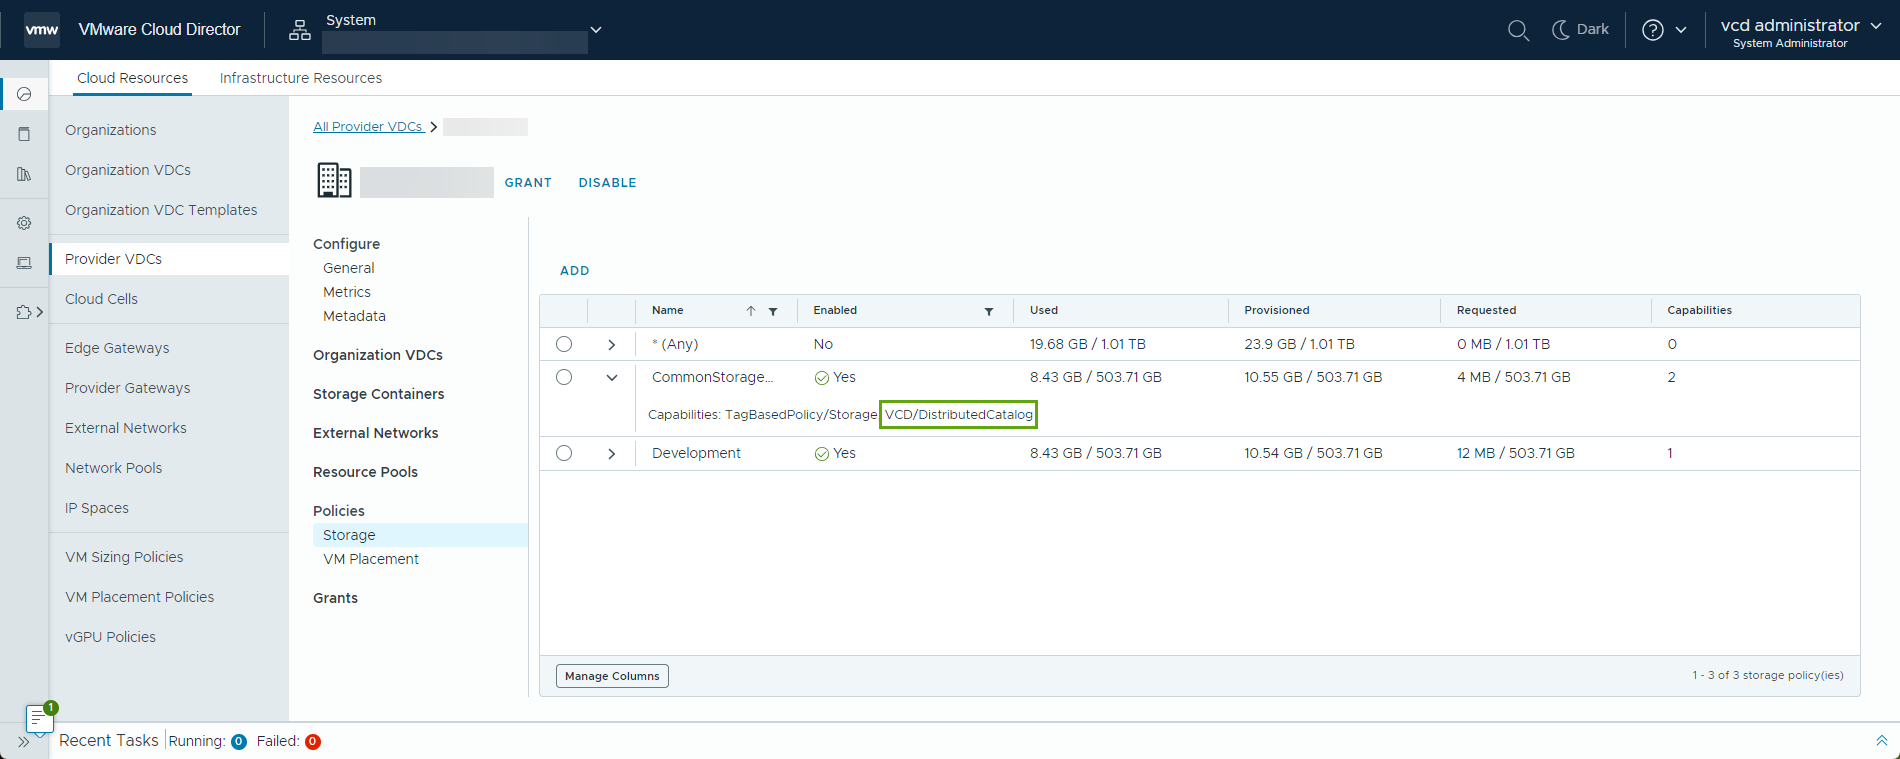Open the Recent Tasks notes icon
The height and width of the screenshot is (759, 1900).
(x=38, y=718)
